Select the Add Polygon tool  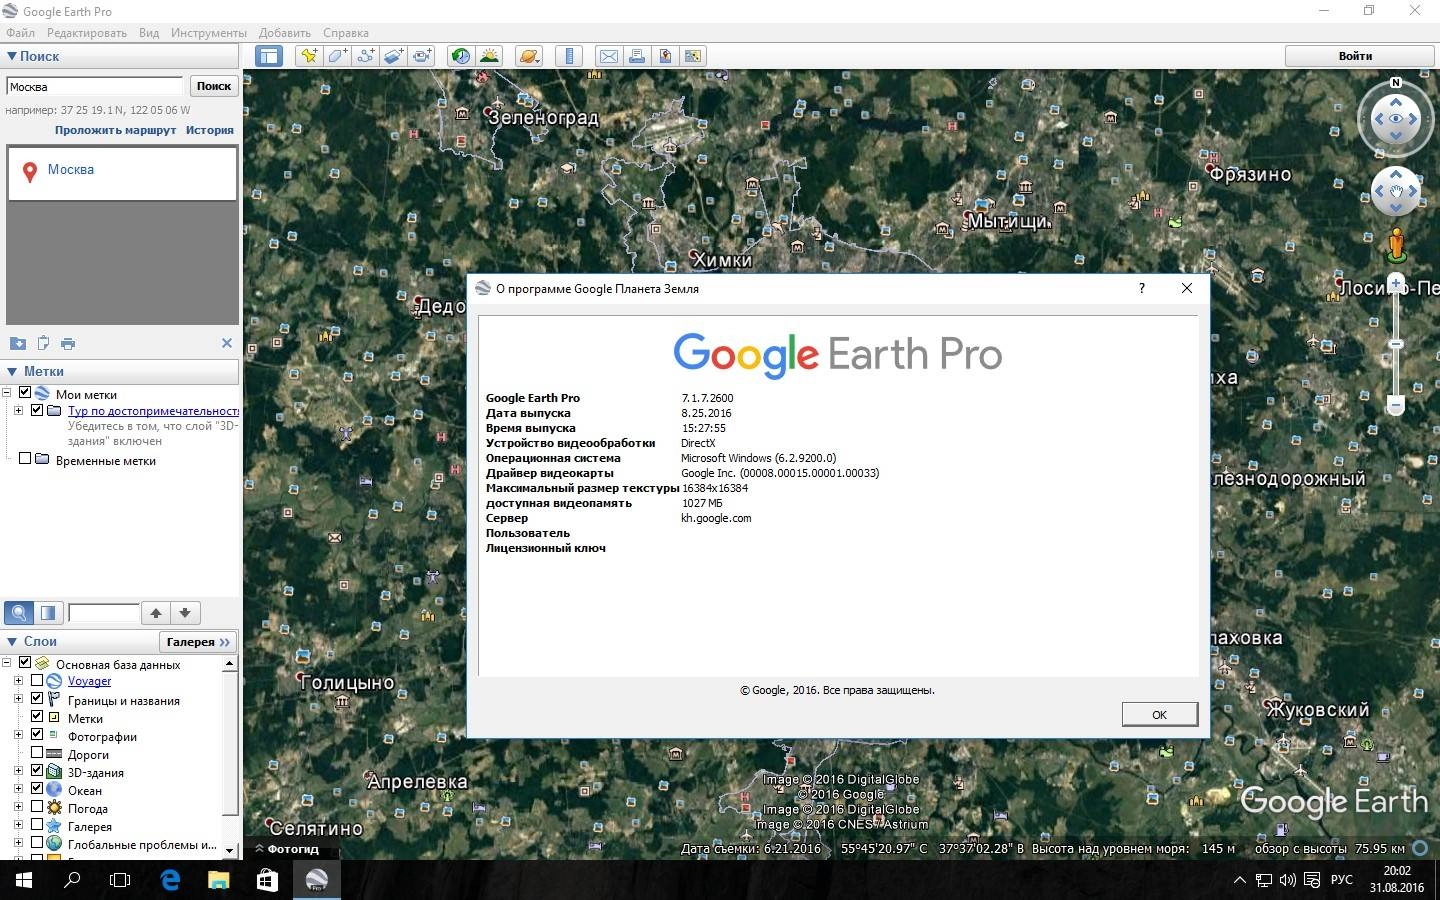click(338, 56)
